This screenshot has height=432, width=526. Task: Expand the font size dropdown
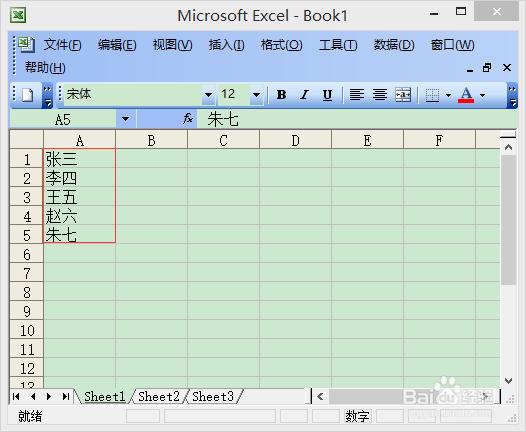[x=257, y=95]
